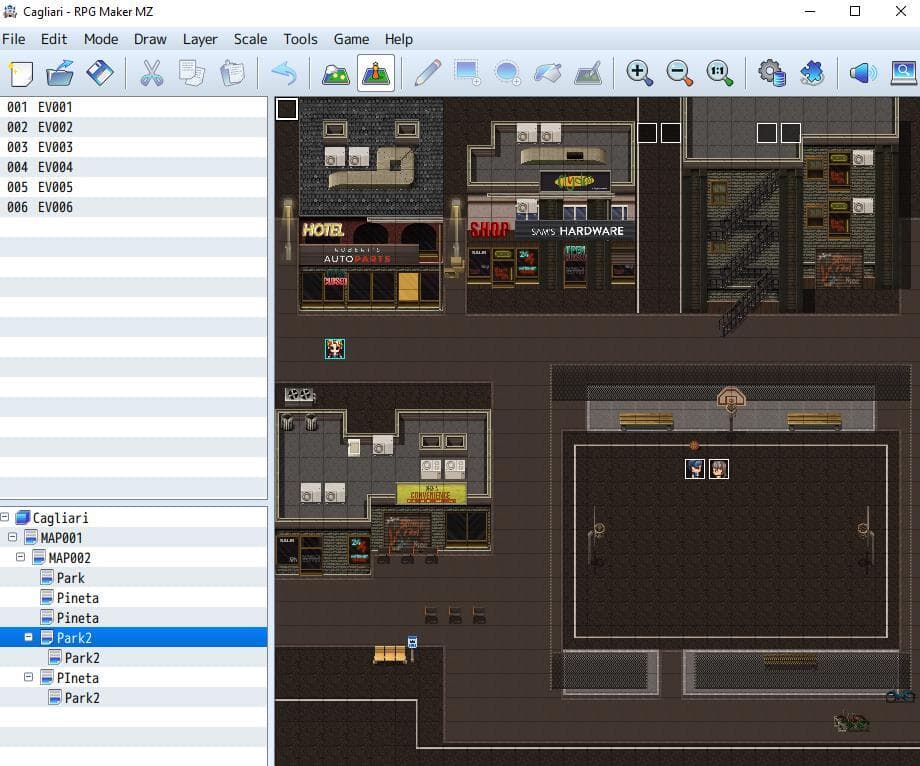The width and height of the screenshot is (920, 766).
Task: Click the Zoom In magnifier icon
Action: pyautogui.click(x=639, y=73)
